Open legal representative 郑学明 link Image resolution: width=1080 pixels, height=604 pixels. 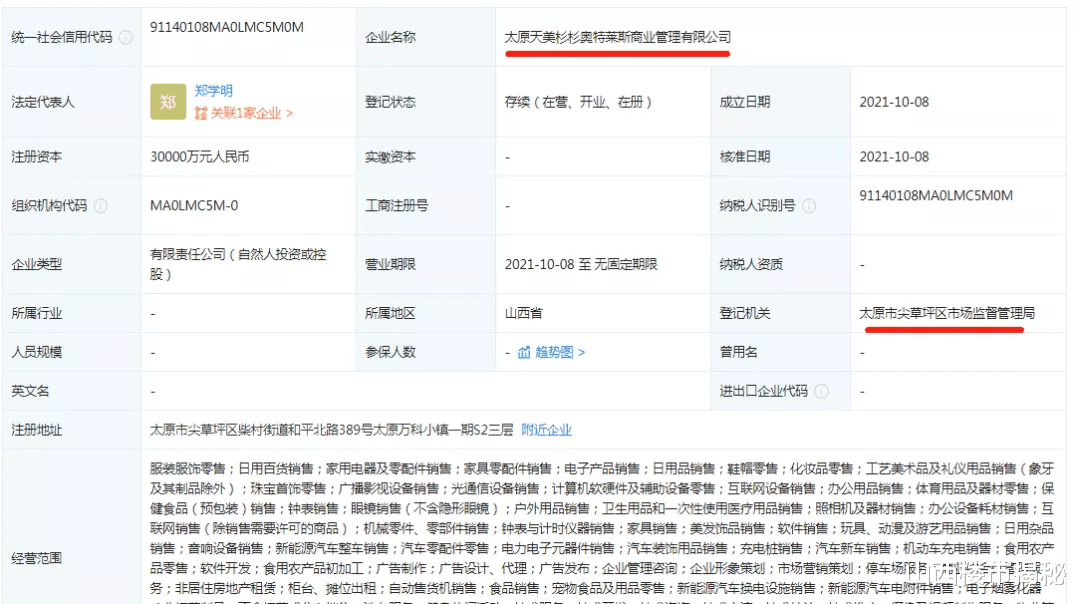tap(214, 90)
